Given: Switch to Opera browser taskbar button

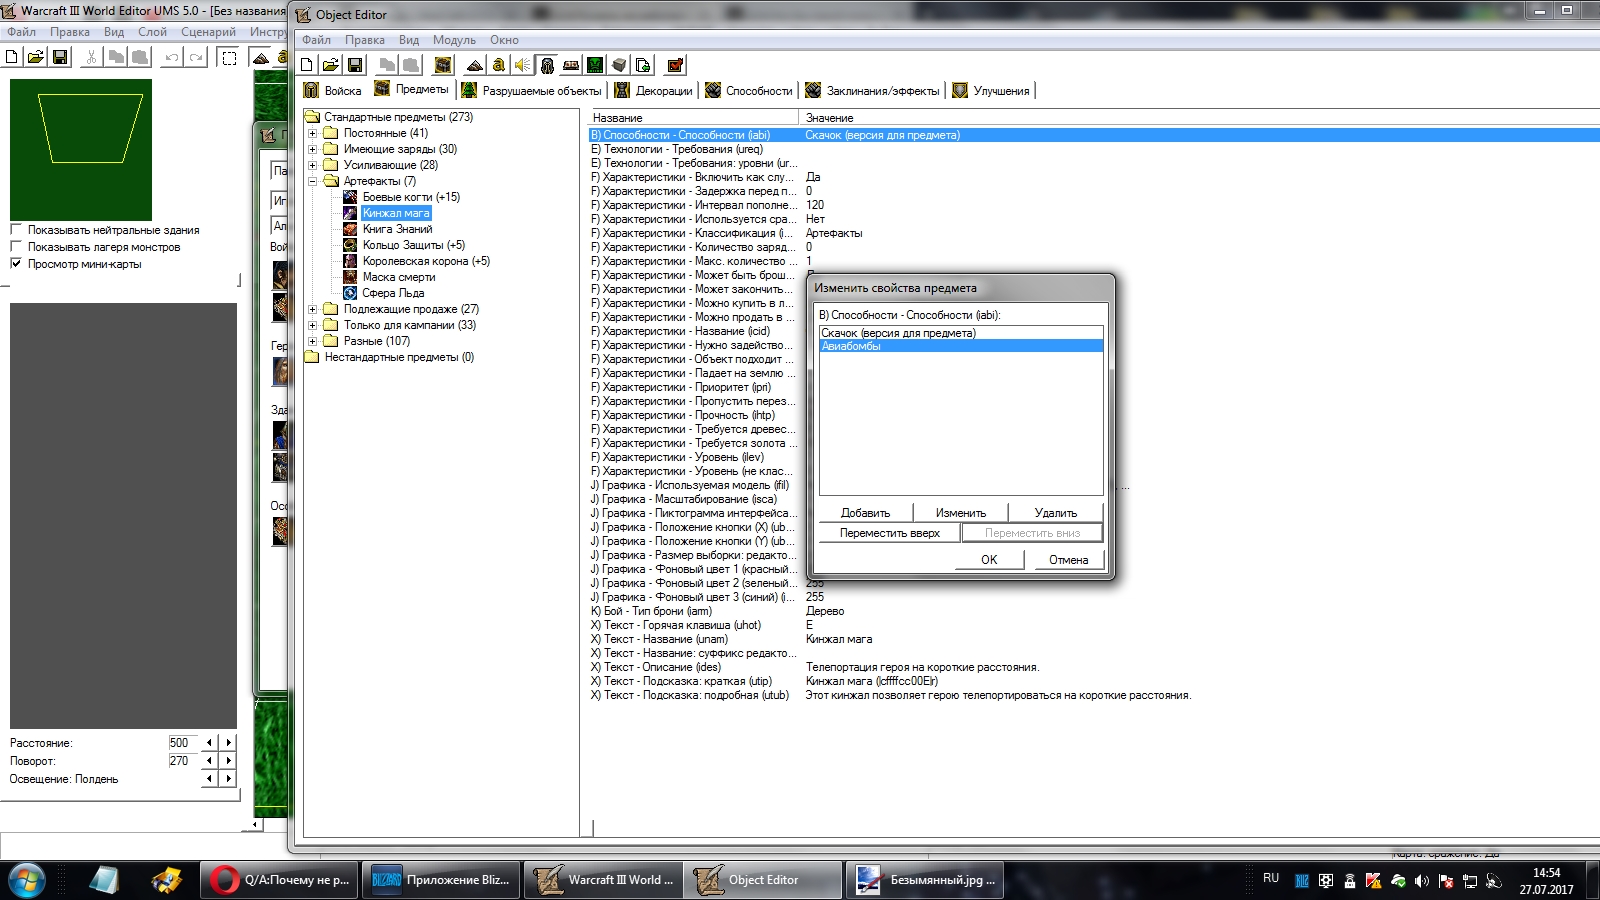Looking at the screenshot, I should pos(279,880).
